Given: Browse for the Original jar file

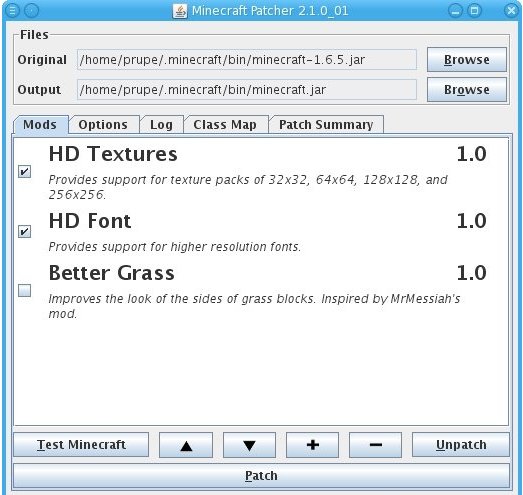Looking at the screenshot, I should click(467, 60).
